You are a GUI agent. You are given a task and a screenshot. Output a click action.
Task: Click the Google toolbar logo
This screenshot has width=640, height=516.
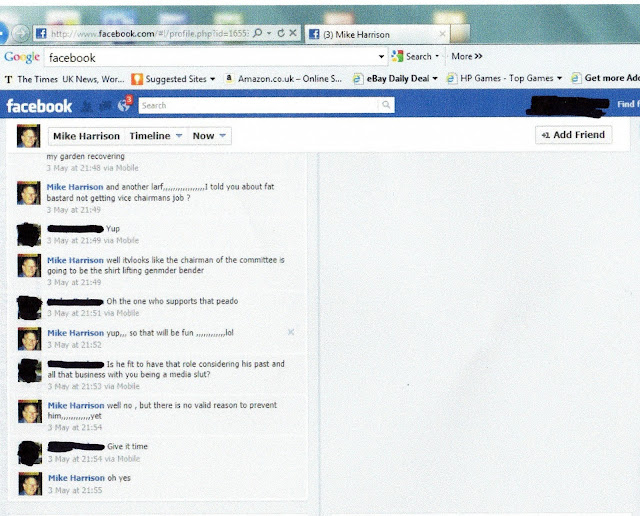[22, 57]
